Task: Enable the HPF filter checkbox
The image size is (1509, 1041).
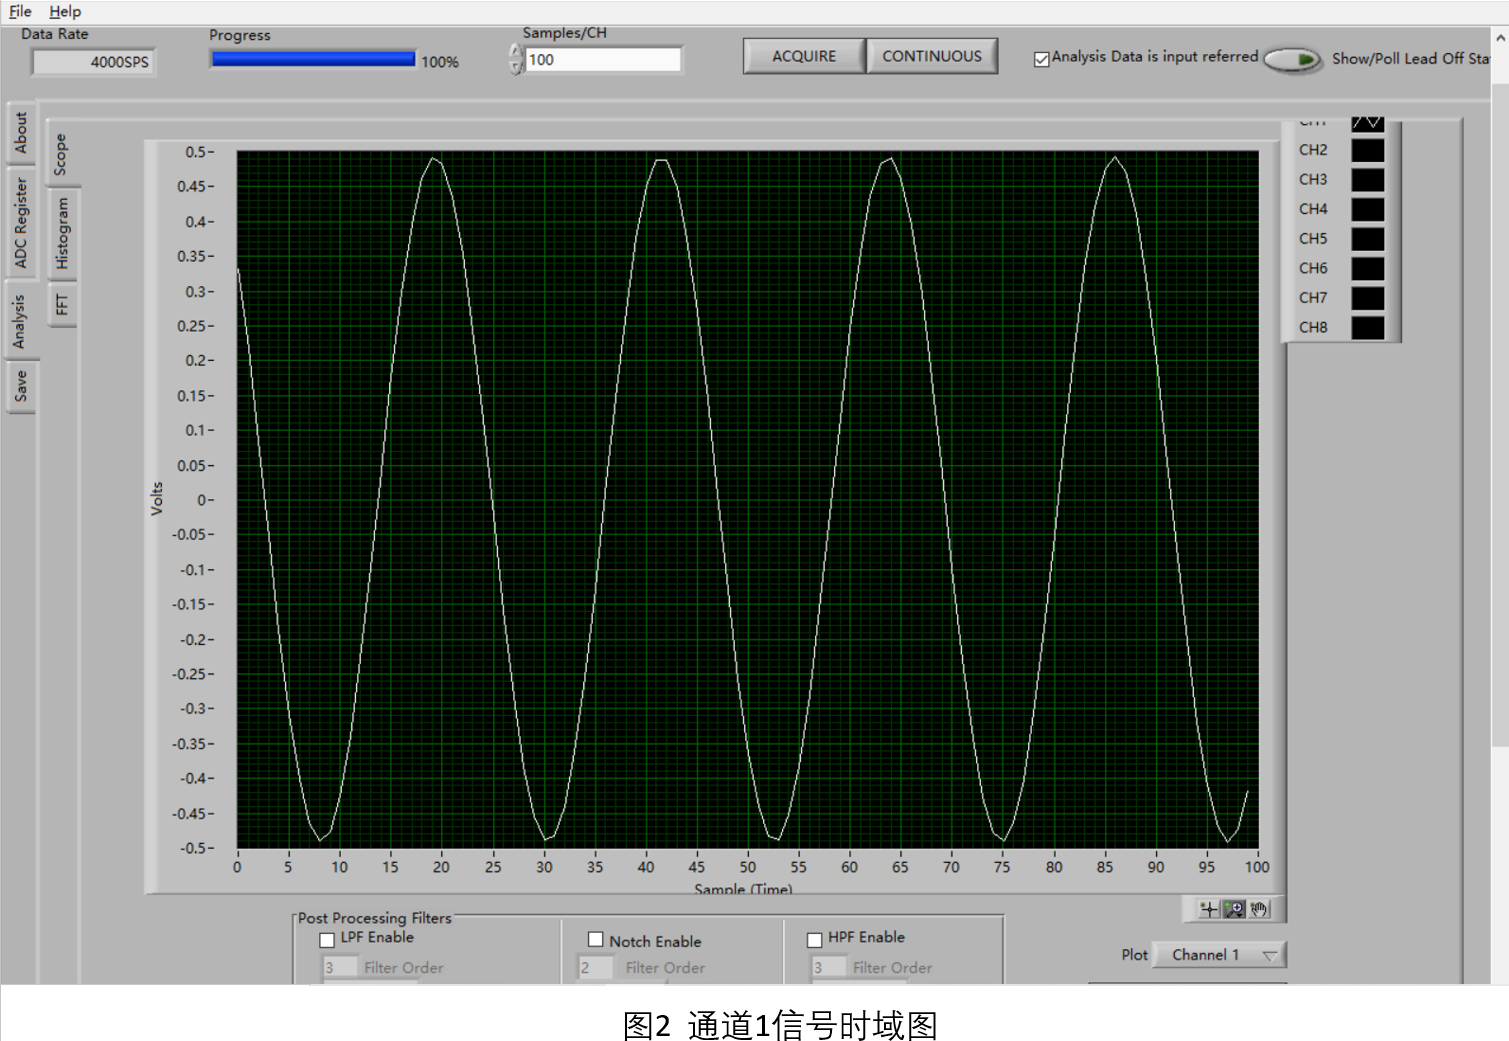Action: pyautogui.click(x=815, y=940)
